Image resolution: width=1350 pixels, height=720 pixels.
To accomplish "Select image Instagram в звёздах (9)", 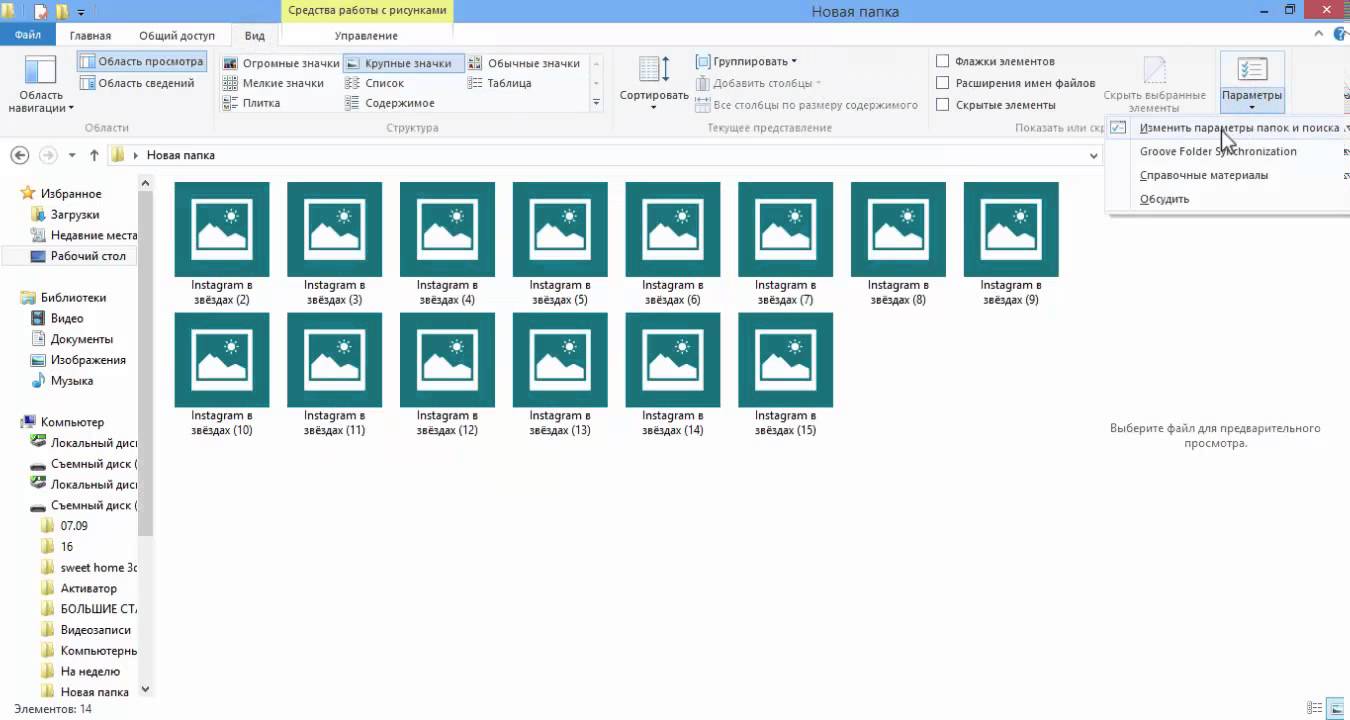I will tap(1010, 243).
